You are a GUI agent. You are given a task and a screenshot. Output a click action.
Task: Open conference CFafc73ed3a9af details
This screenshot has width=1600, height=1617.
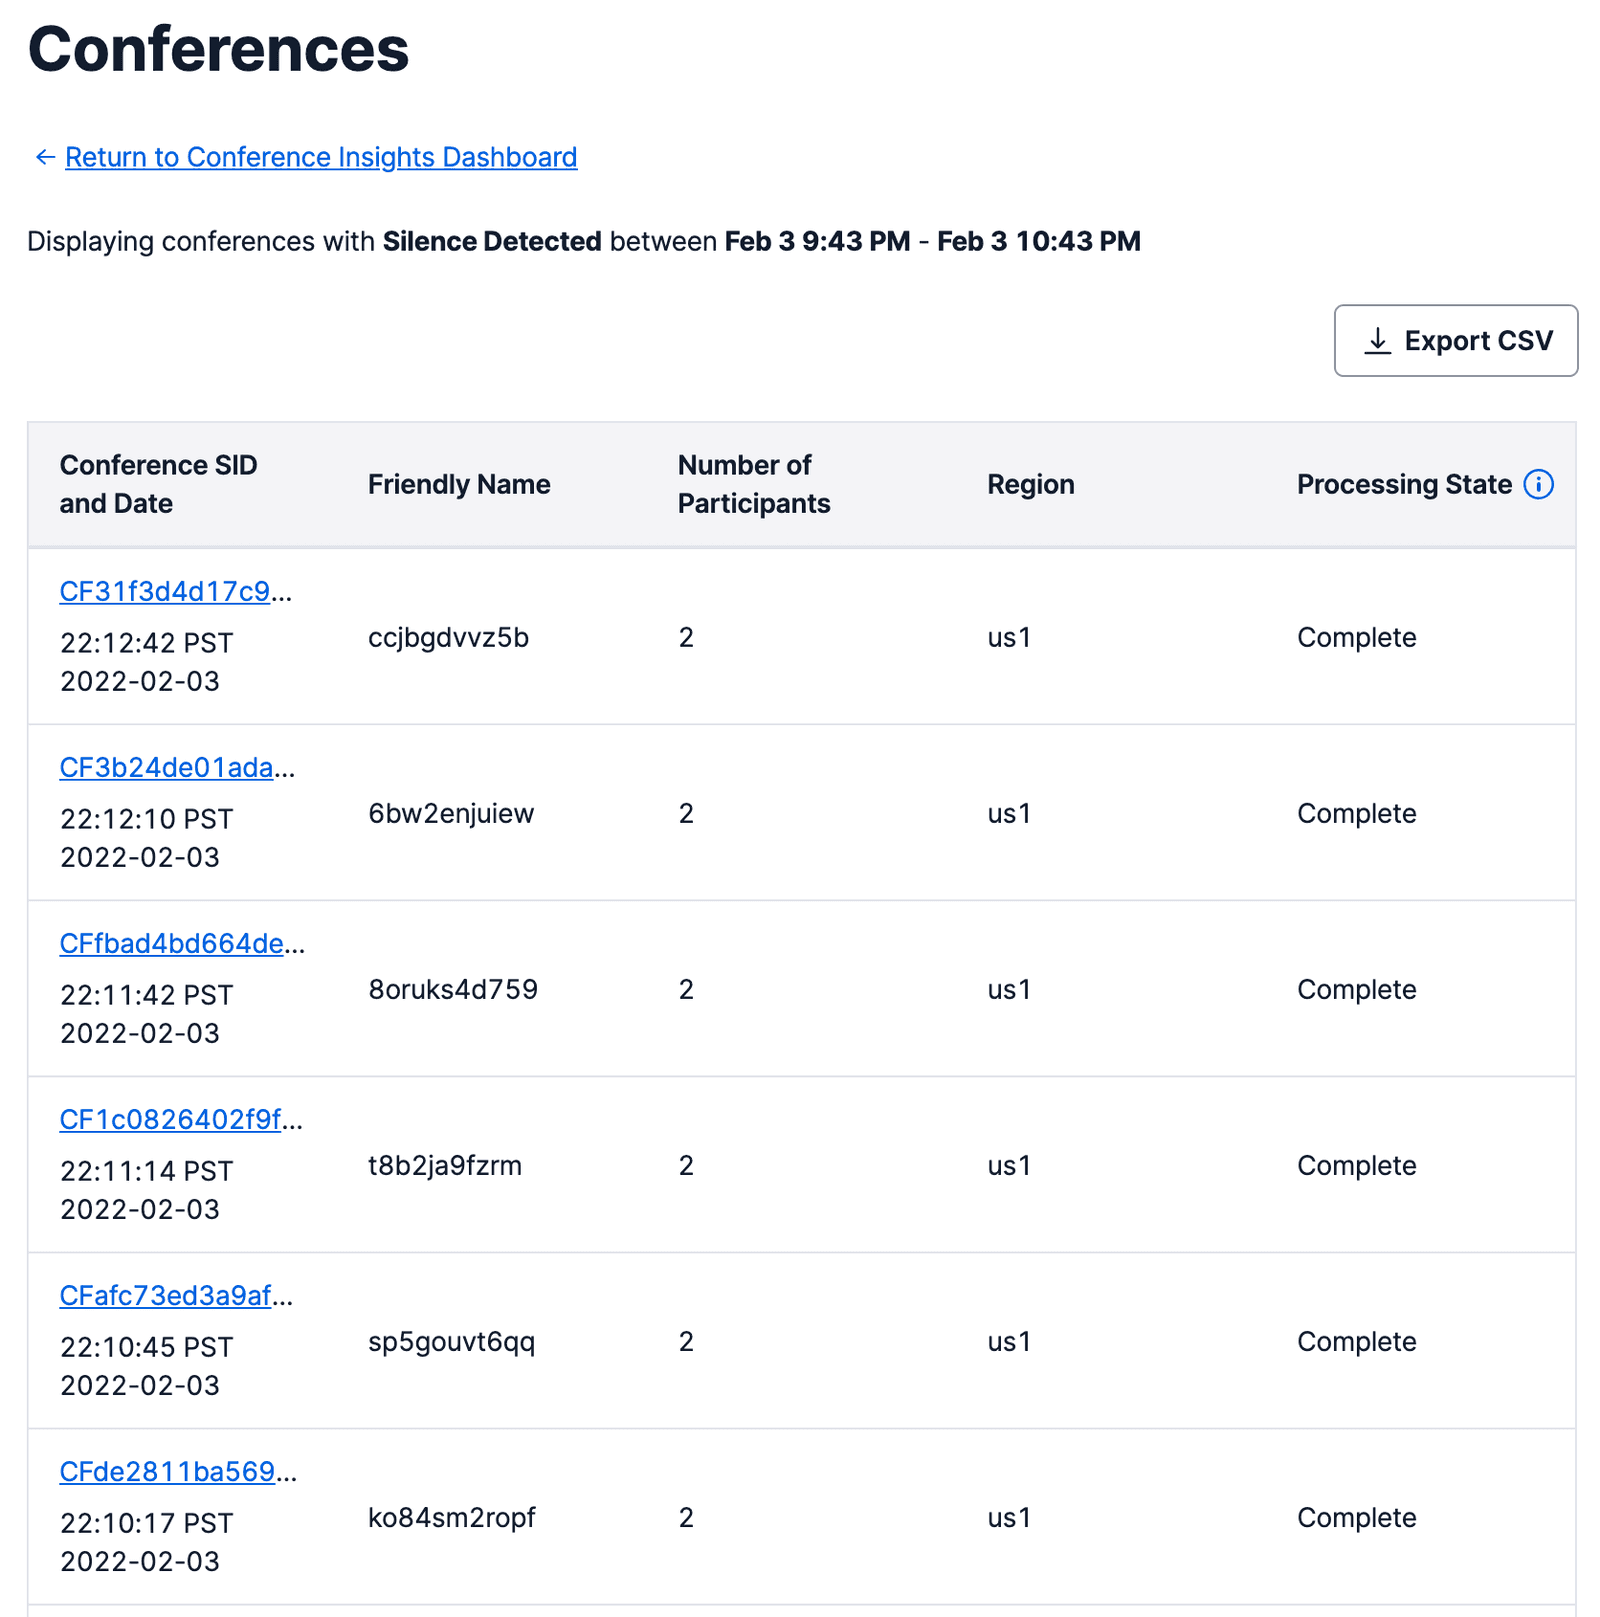[x=165, y=1296]
